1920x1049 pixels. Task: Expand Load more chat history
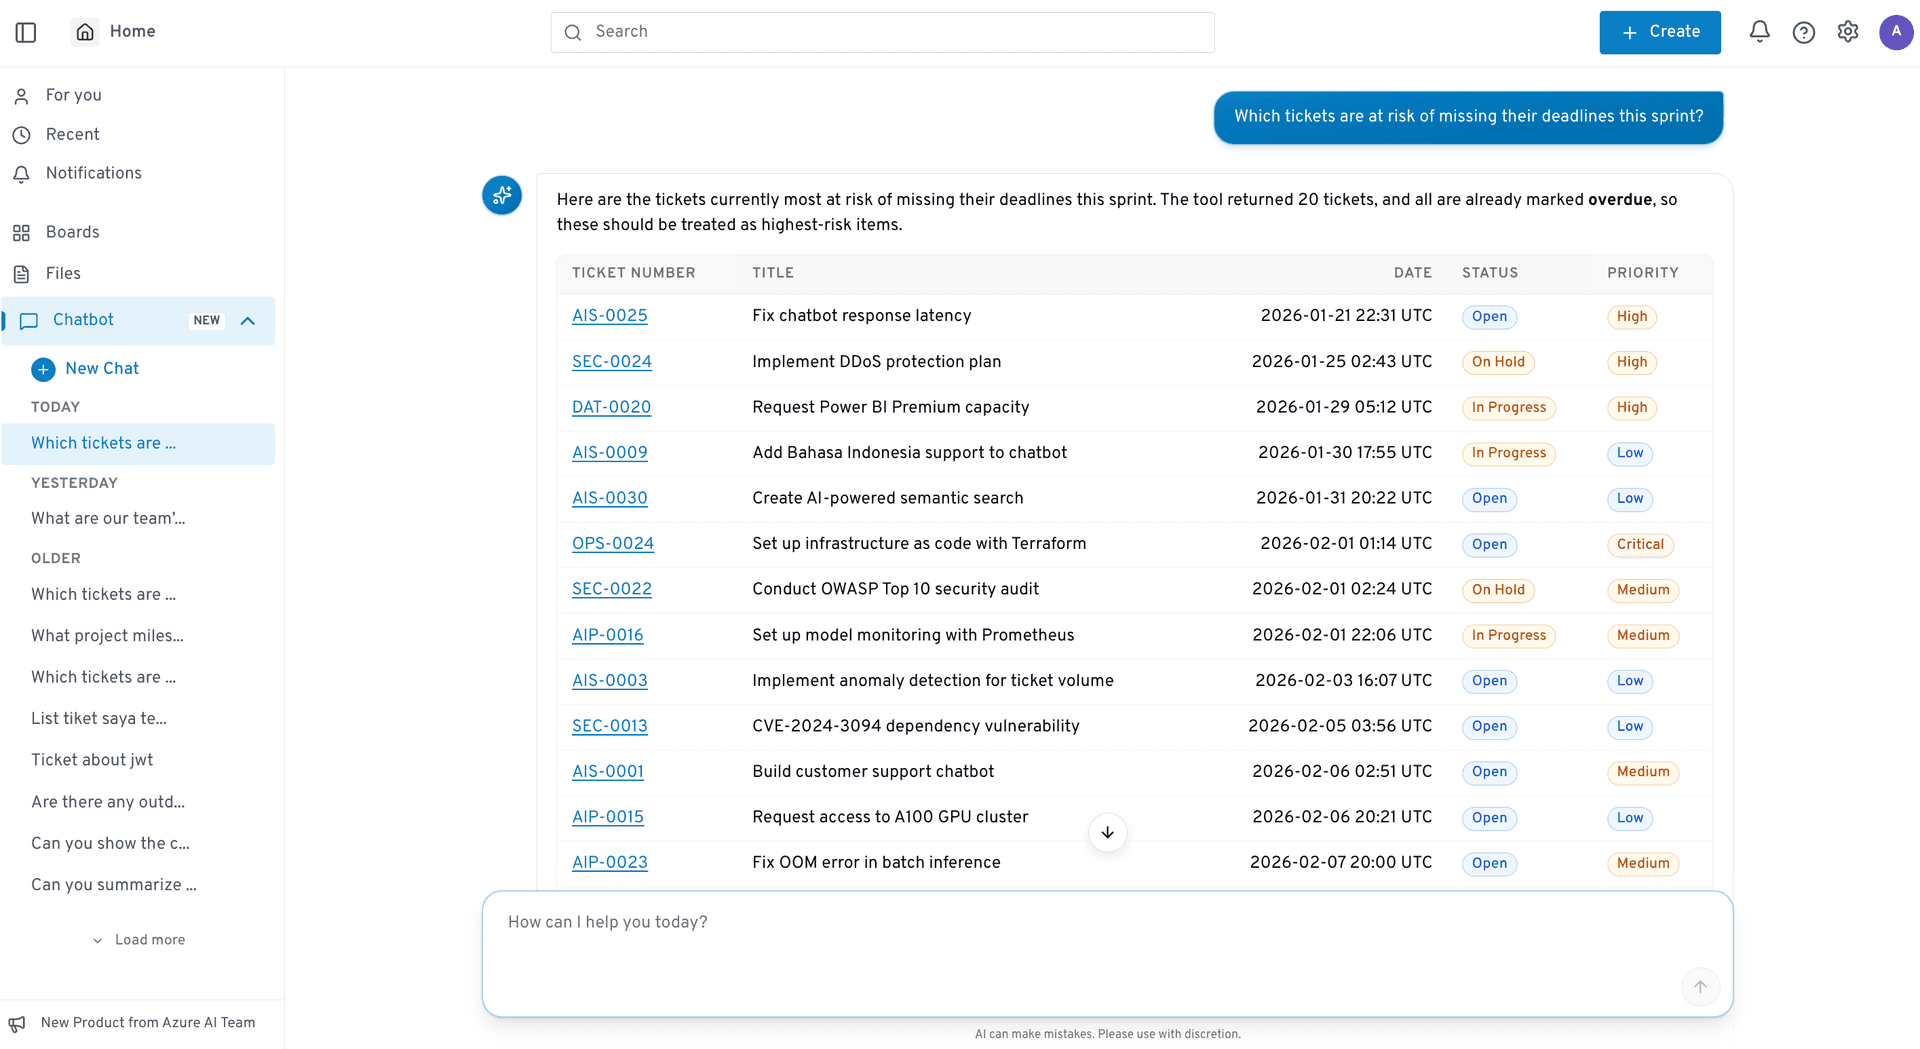pos(139,940)
